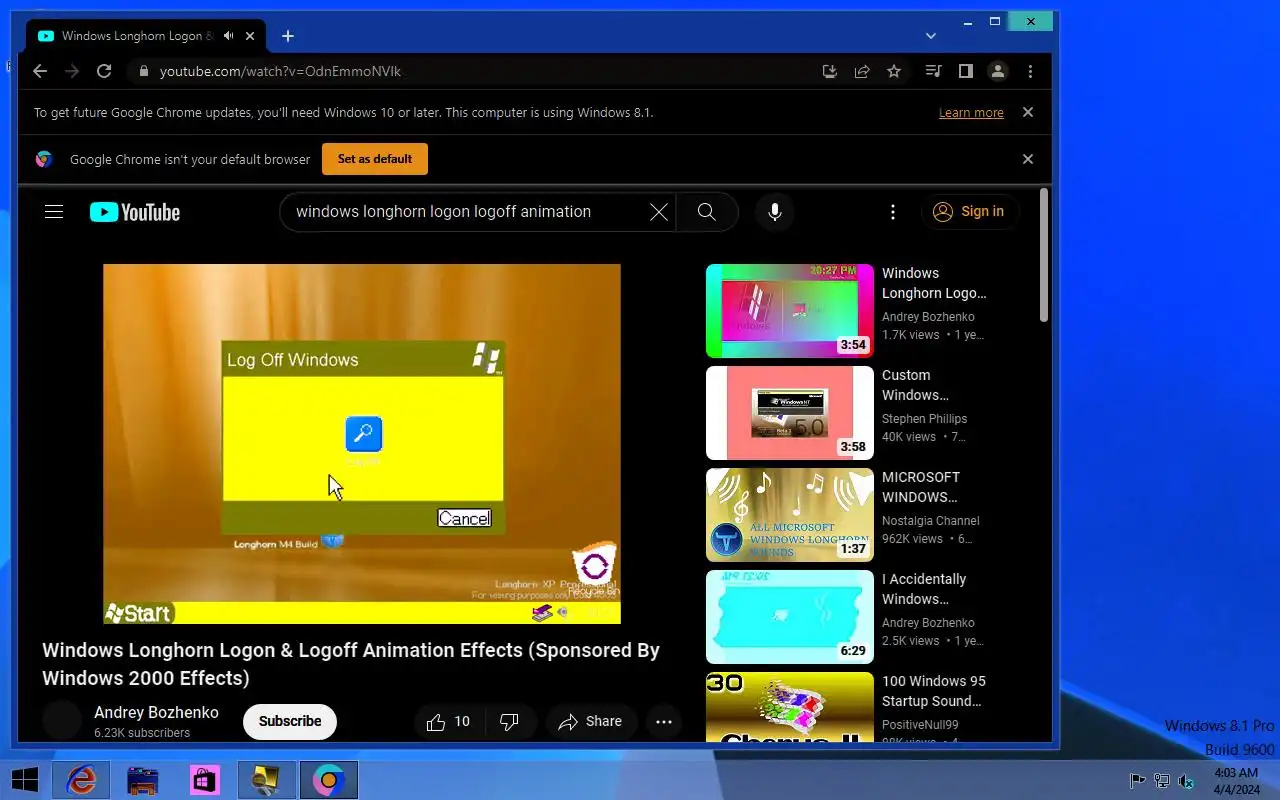Image resolution: width=1280 pixels, height=800 pixels.
Task: Run search with the magnifier button
Action: click(707, 212)
